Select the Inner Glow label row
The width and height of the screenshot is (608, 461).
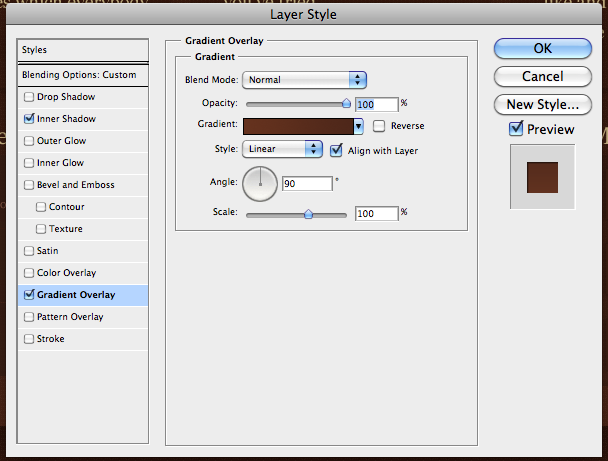(83, 163)
